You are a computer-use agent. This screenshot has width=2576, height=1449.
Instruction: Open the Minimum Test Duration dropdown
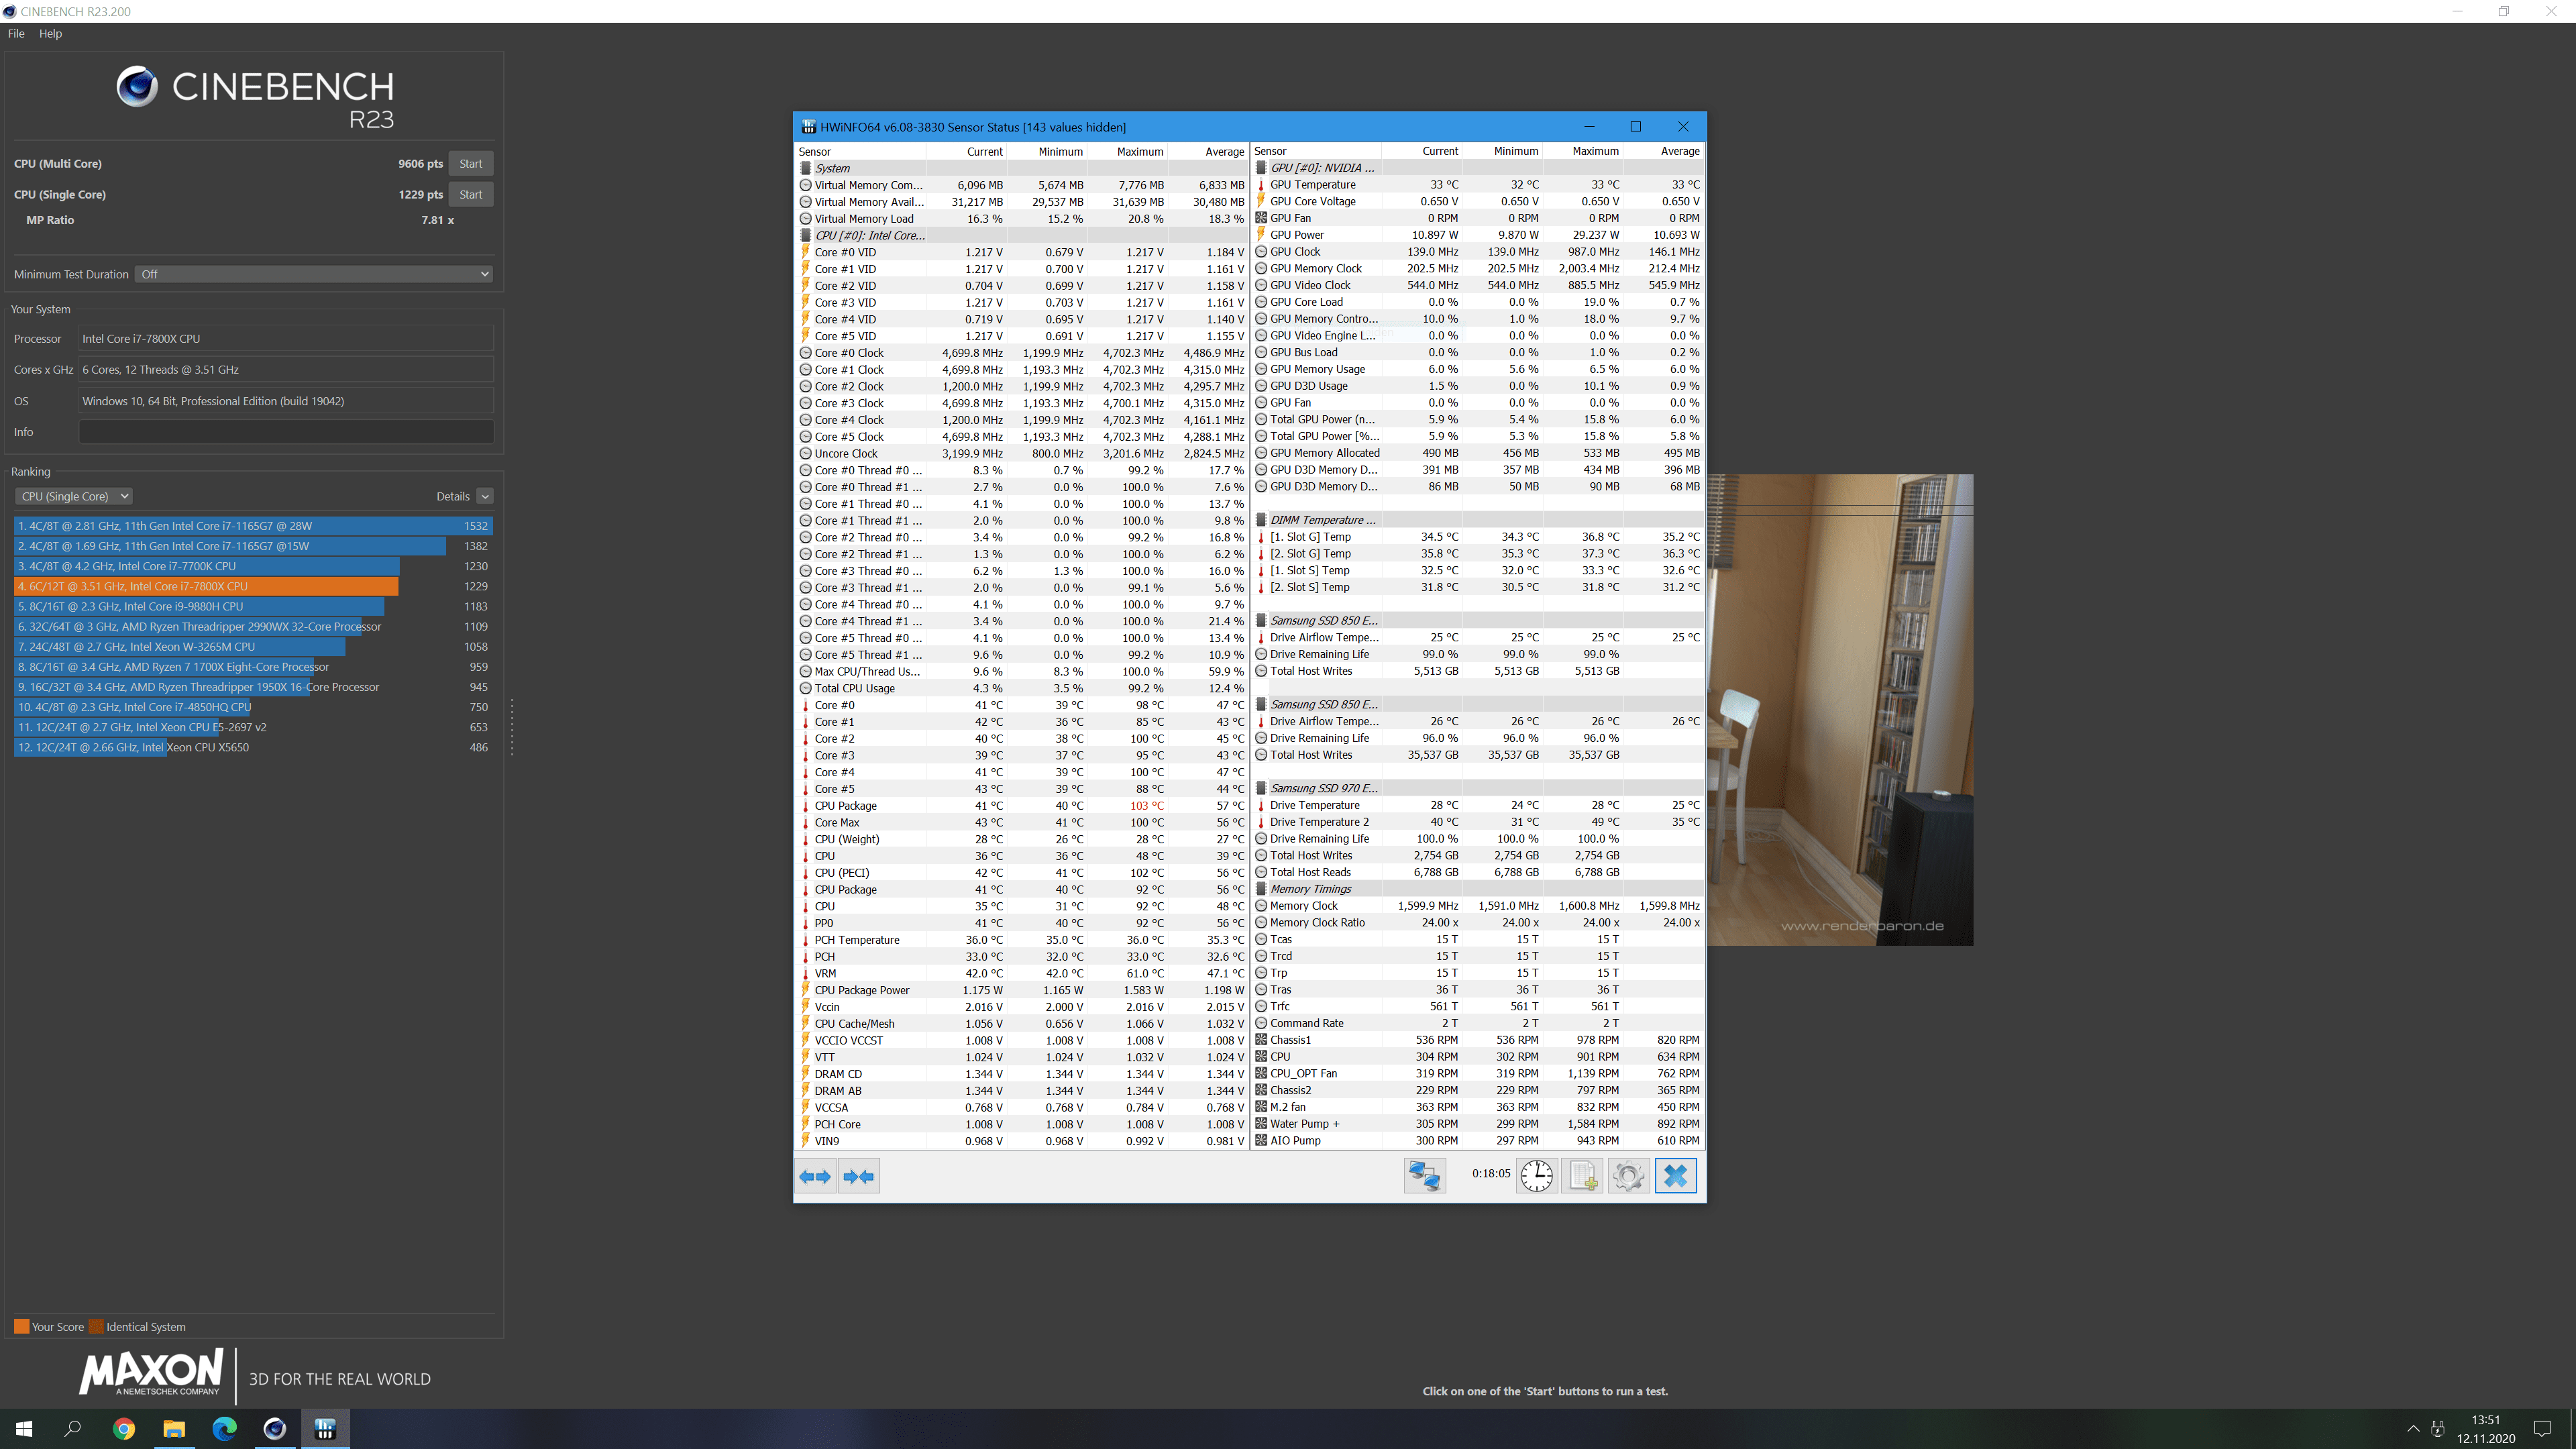314,274
